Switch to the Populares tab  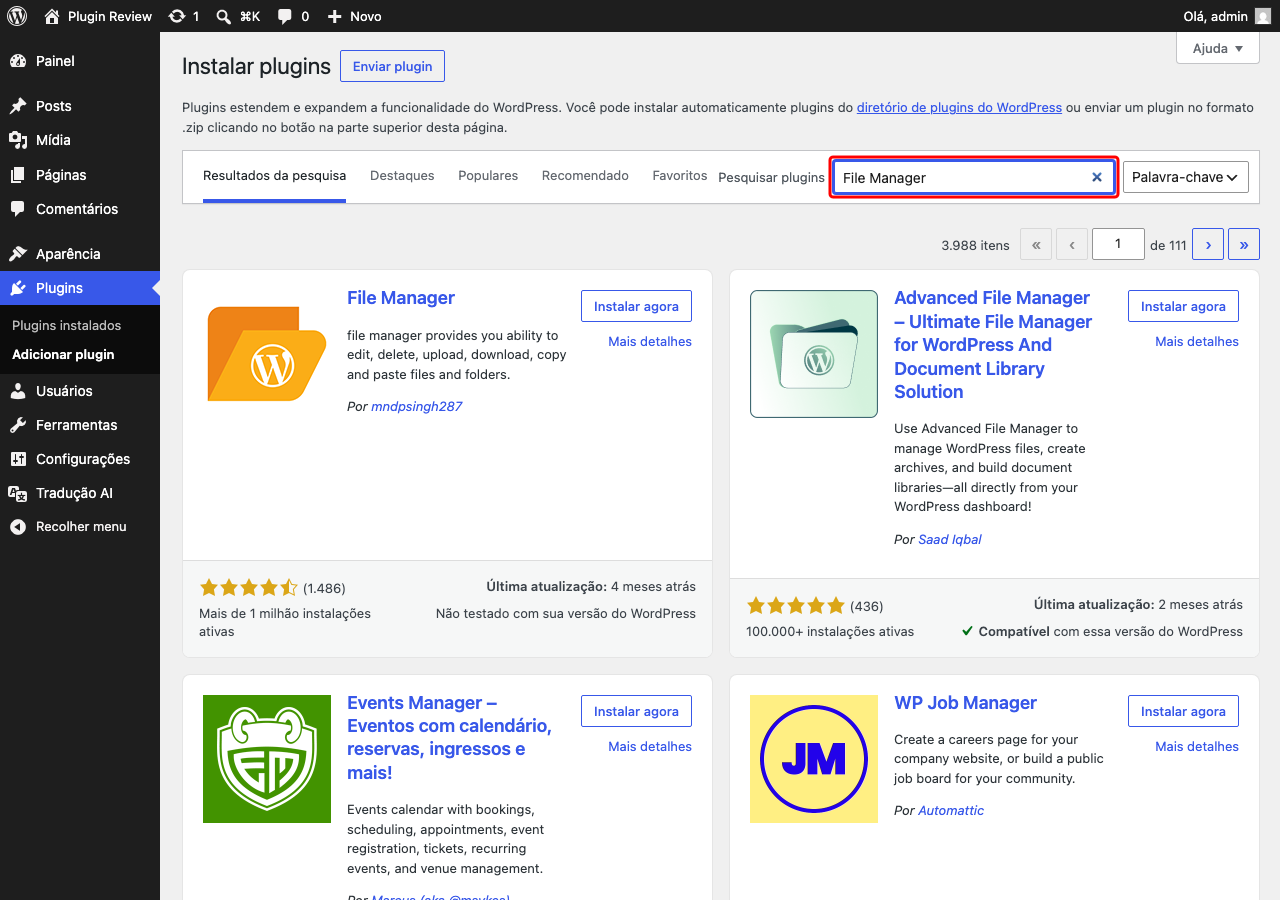coord(488,176)
